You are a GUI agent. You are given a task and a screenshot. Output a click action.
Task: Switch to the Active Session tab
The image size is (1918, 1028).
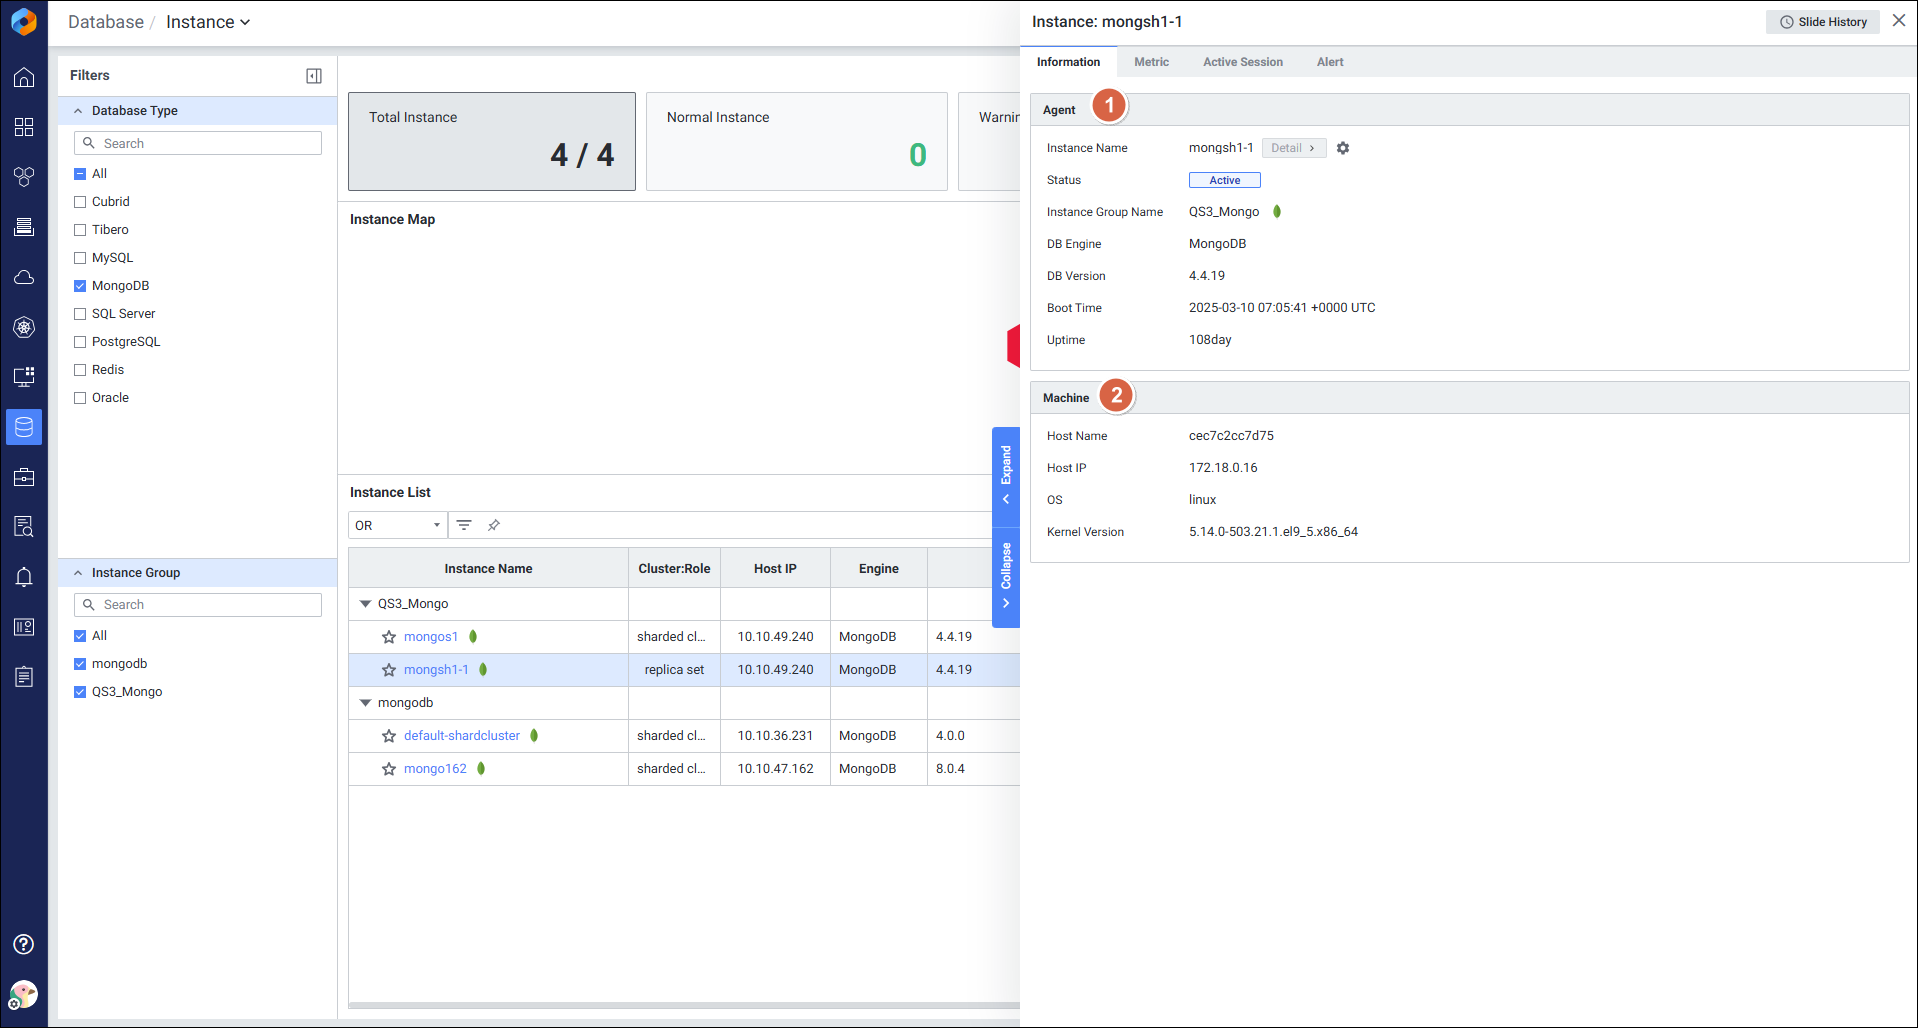click(x=1242, y=62)
